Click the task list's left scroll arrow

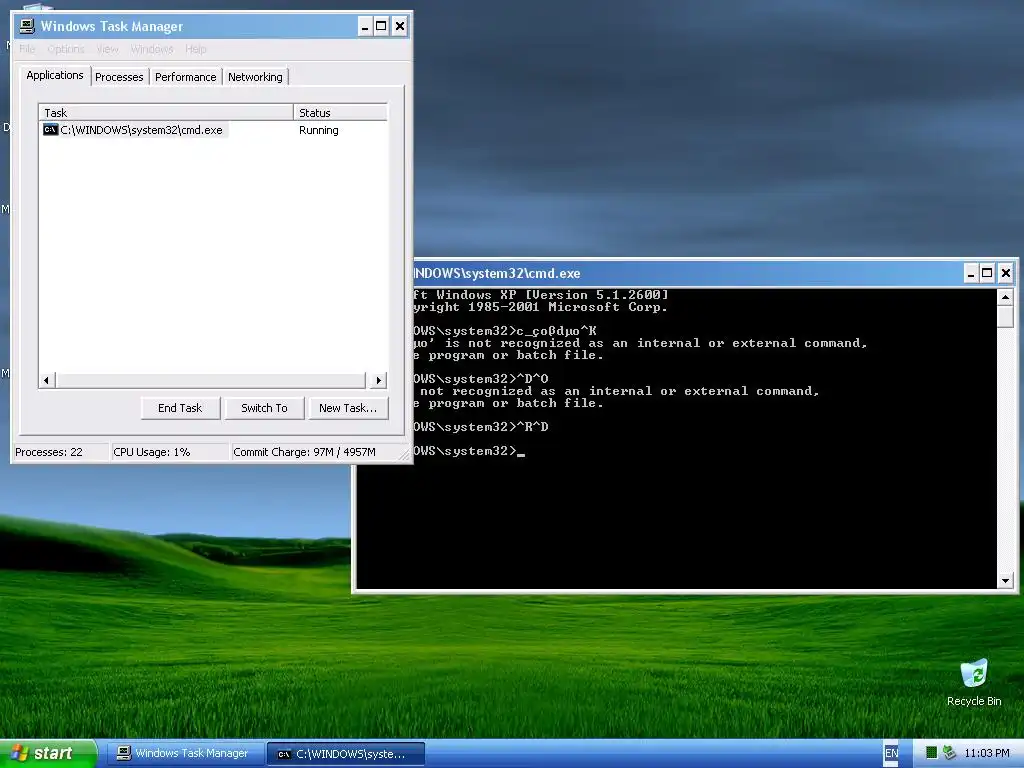(46, 380)
